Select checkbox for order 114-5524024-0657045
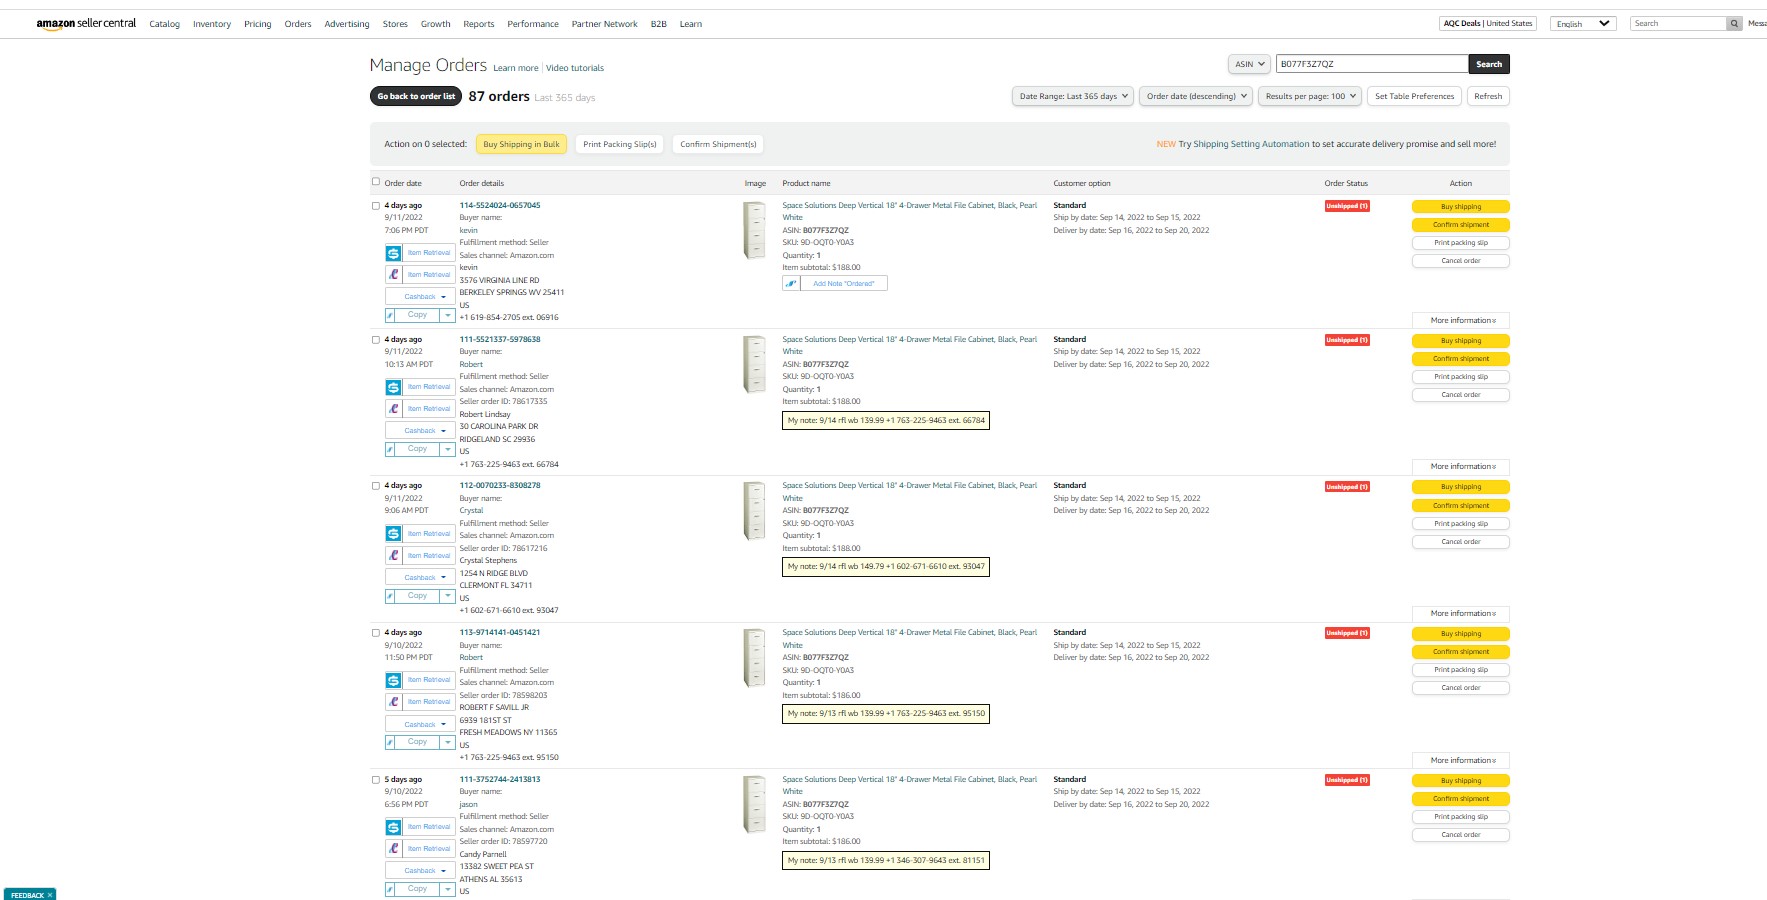The height and width of the screenshot is (900, 1767). point(376,206)
